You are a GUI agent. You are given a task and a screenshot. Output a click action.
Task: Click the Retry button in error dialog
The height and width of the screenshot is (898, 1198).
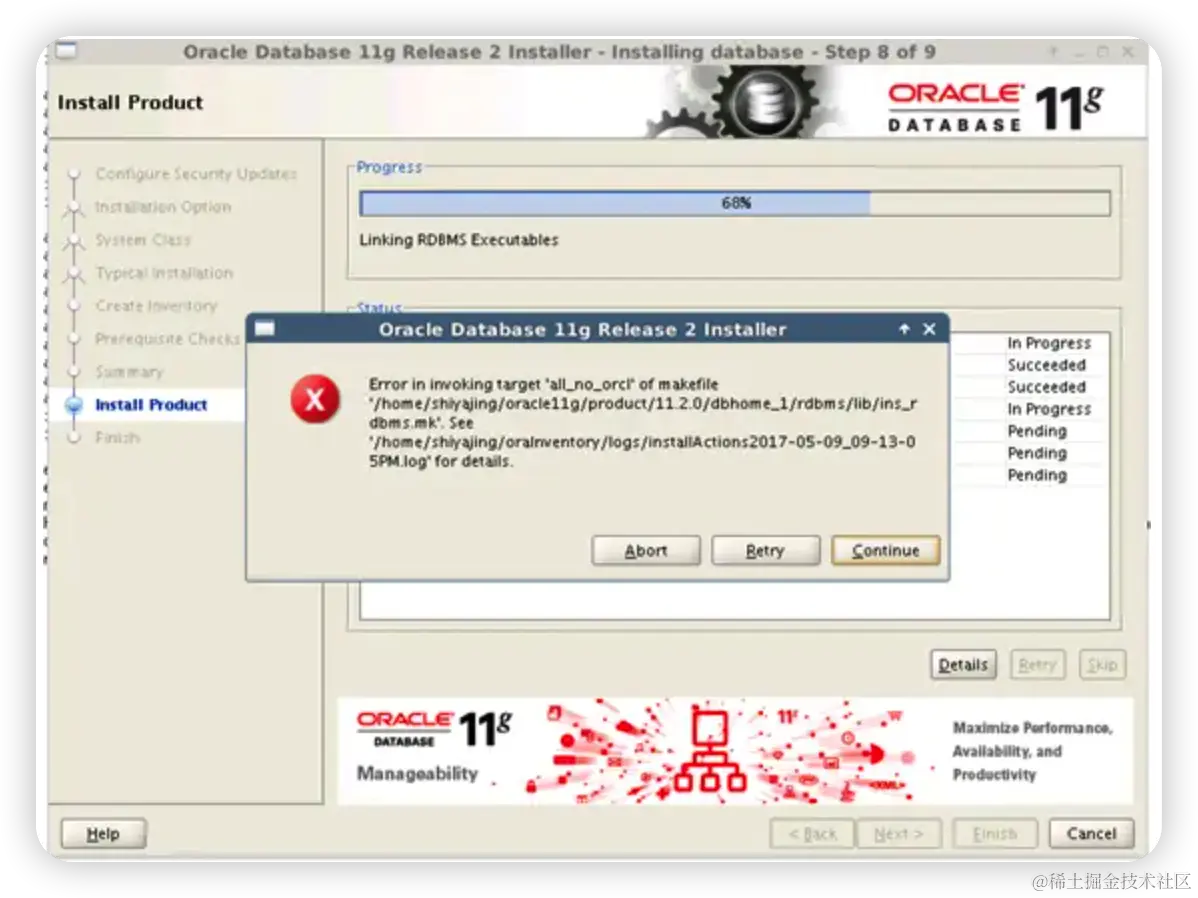[766, 550]
